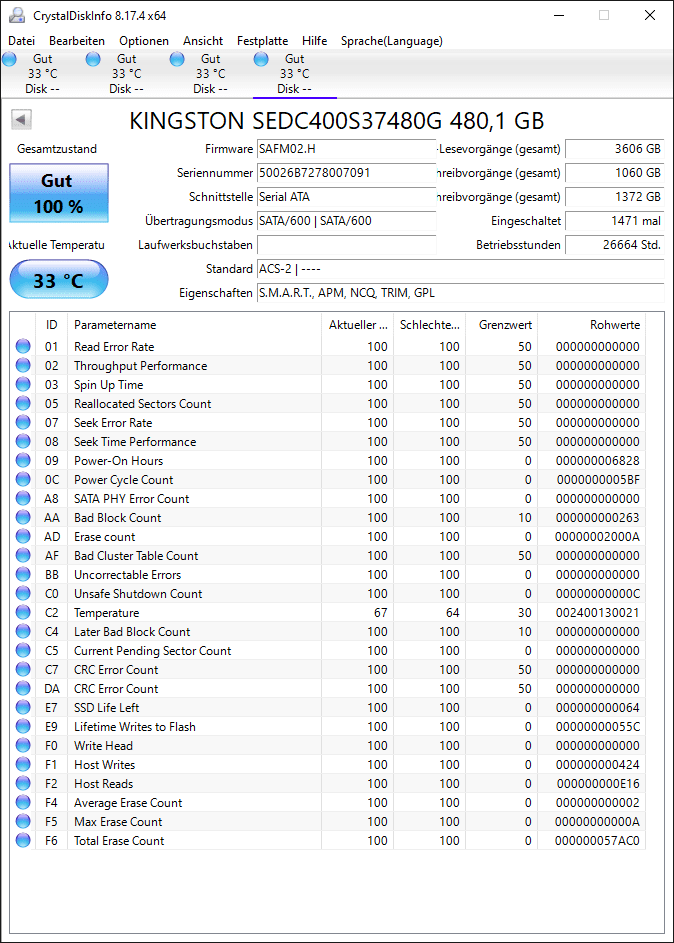Screen dimensions: 674x943
Task: Click status orb for Power Cycle Count
Action: (x=23, y=479)
